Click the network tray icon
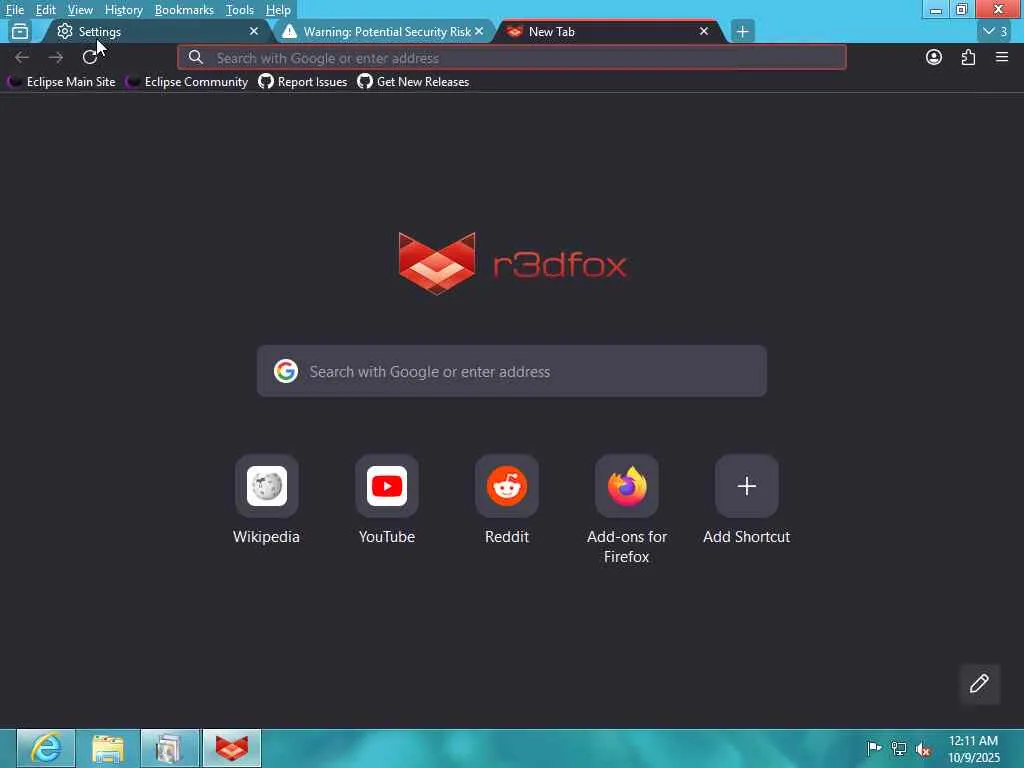 (x=899, y=748)
